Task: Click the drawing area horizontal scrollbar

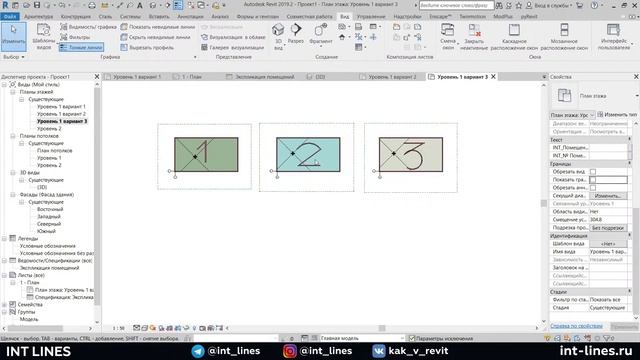Action: 382,328
